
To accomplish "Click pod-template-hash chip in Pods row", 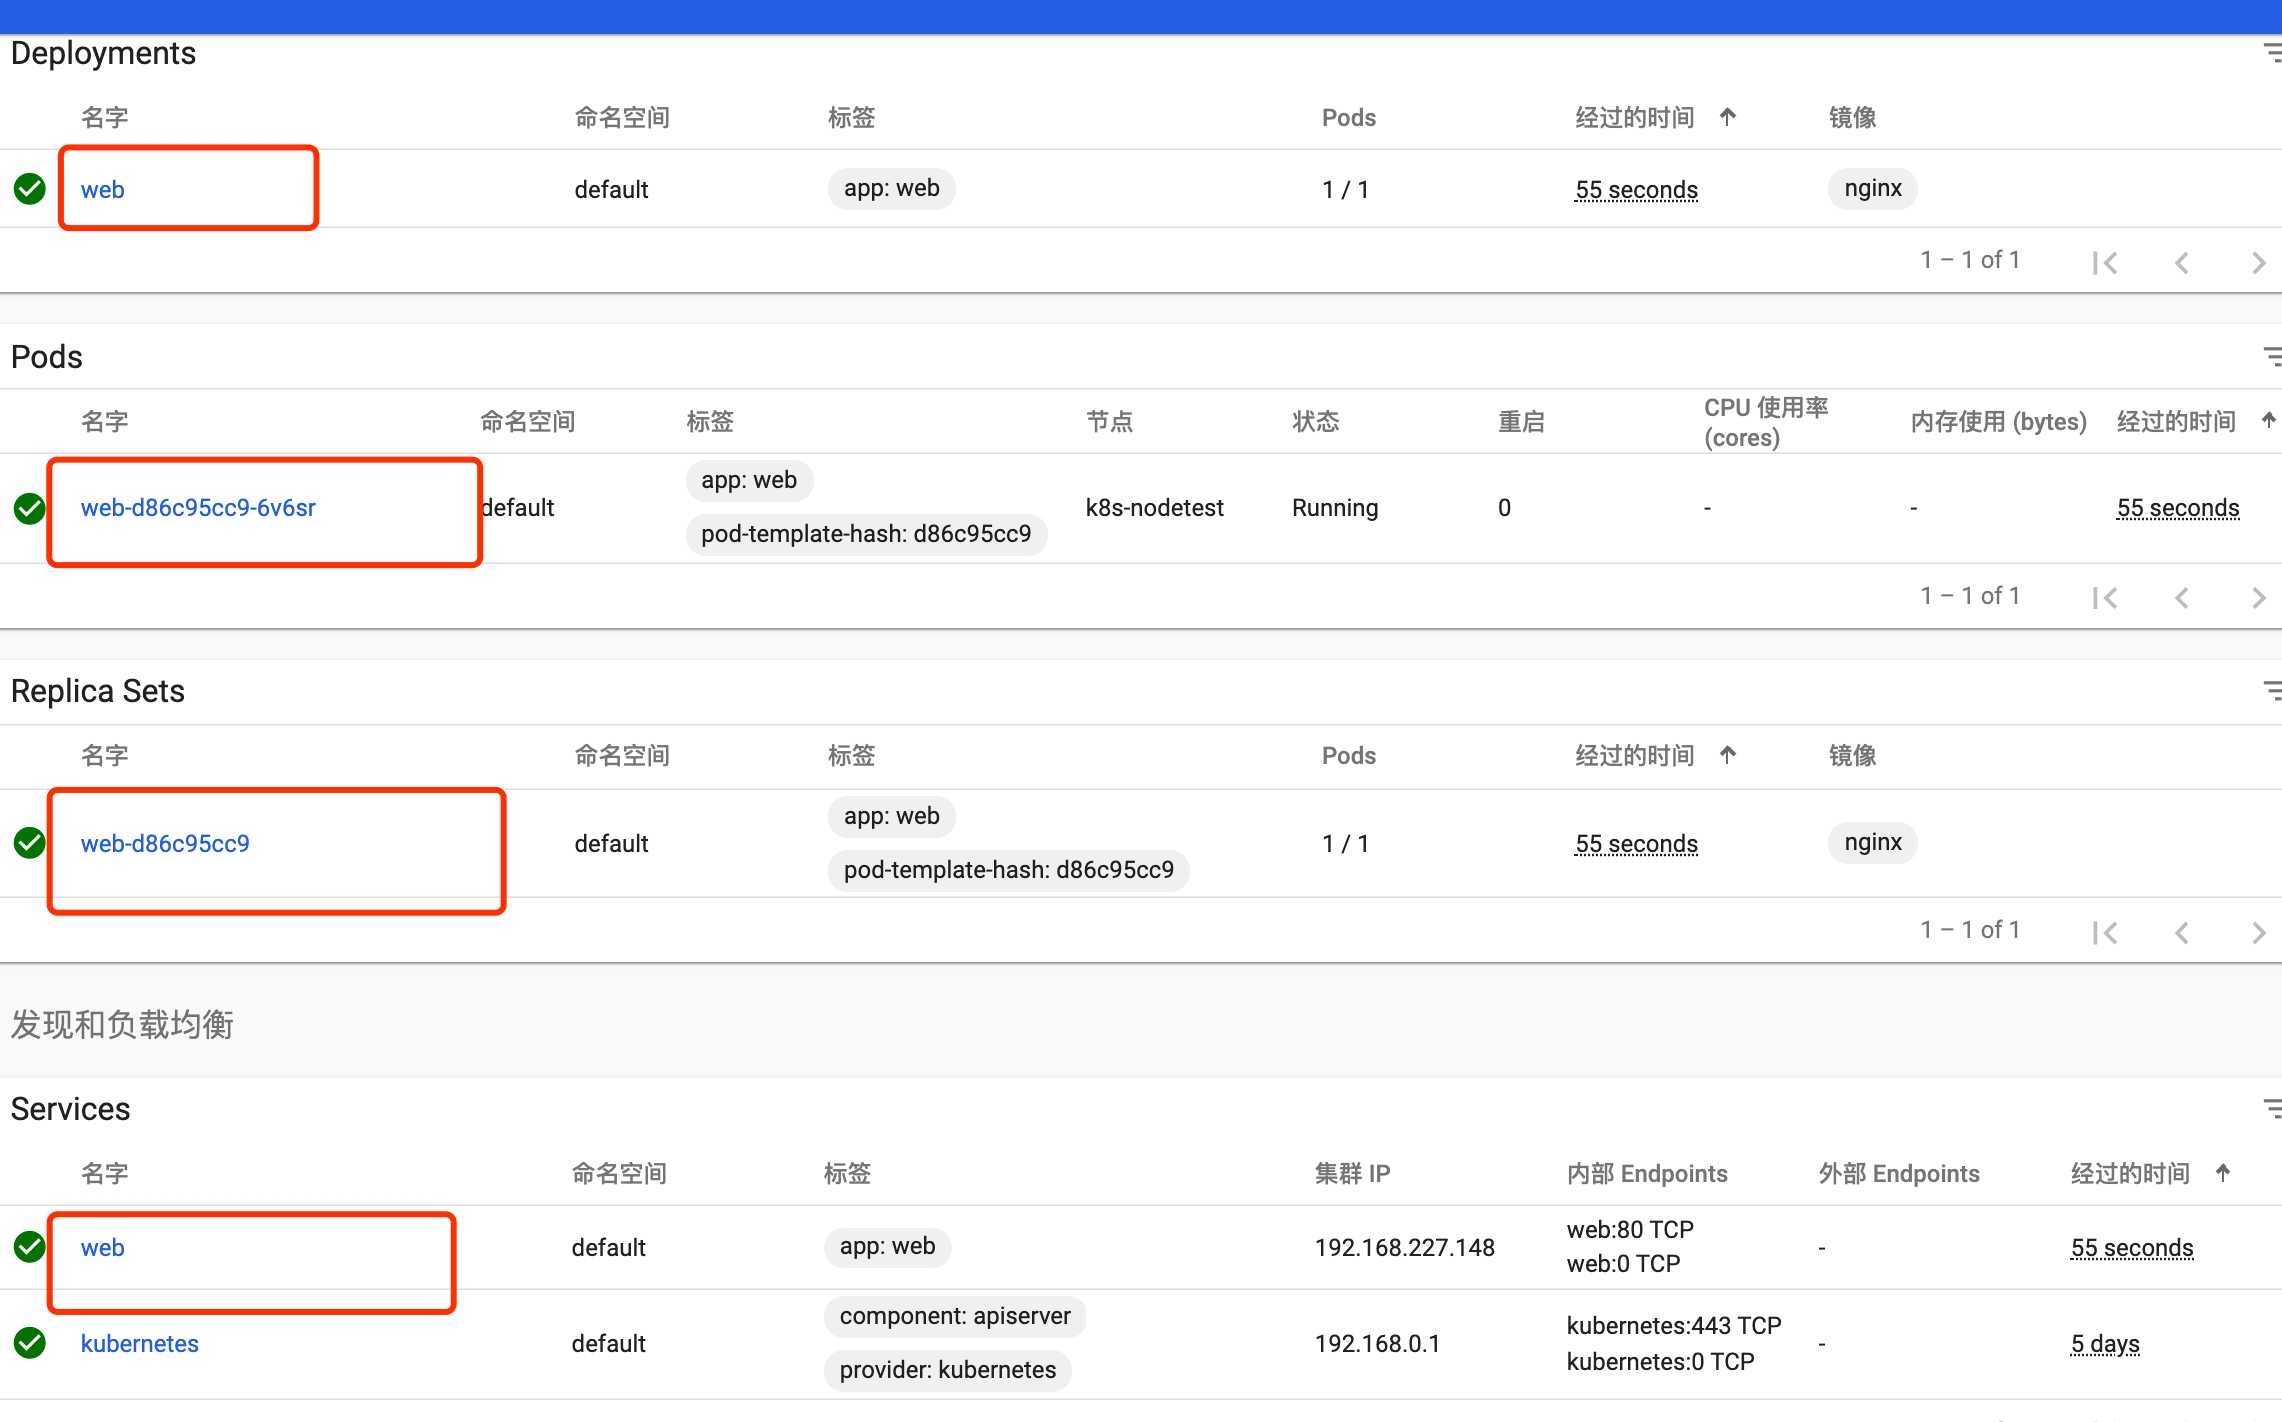I will coord(866,534).
